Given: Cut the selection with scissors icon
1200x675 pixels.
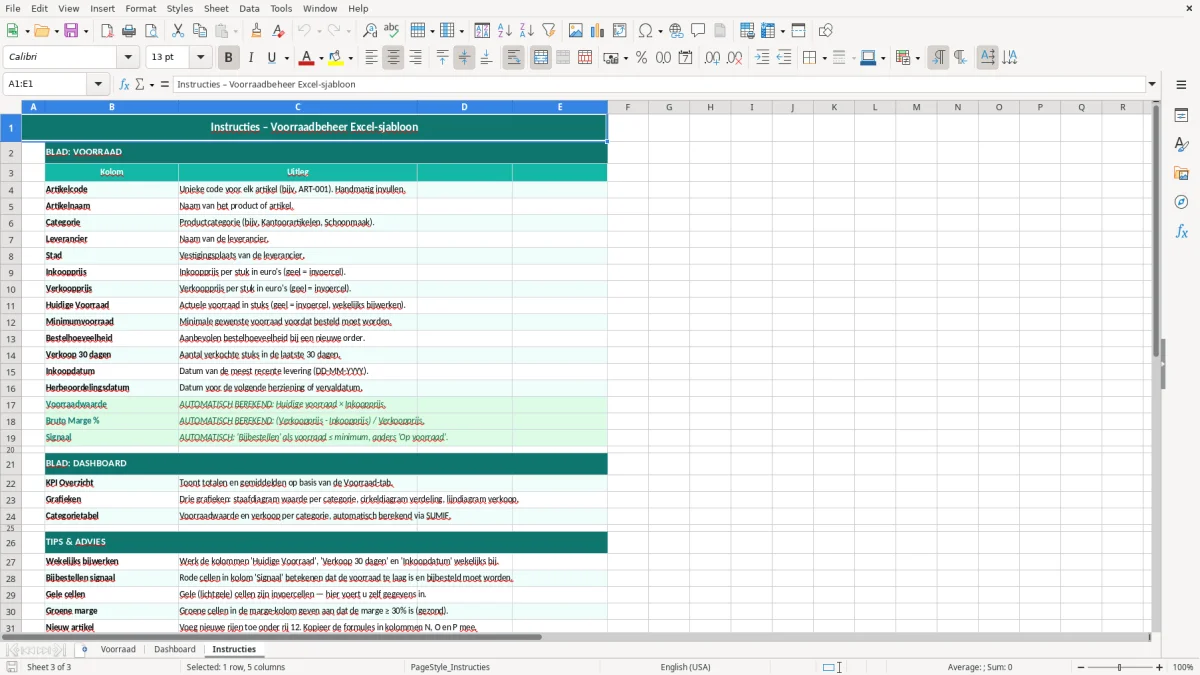Looking at the screenshot, I should [x=178, y=31].
